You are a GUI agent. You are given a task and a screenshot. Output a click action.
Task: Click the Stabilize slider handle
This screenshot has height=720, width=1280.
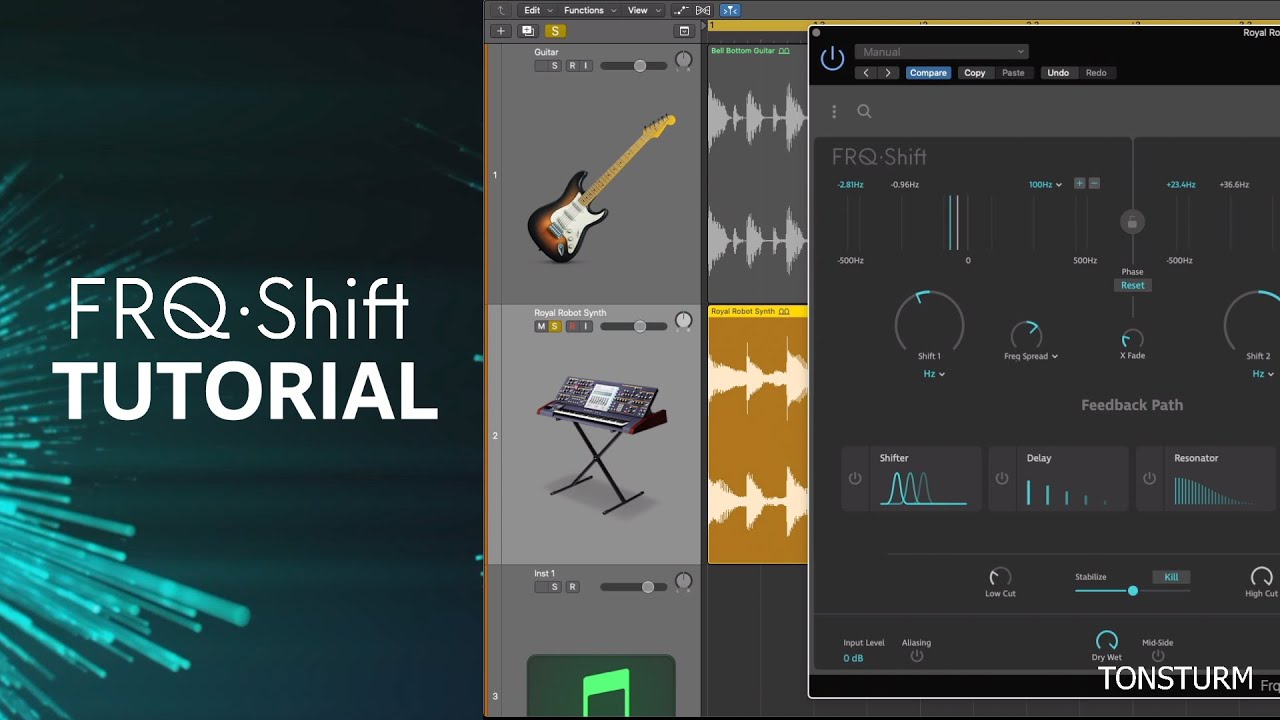point(1133,591)
